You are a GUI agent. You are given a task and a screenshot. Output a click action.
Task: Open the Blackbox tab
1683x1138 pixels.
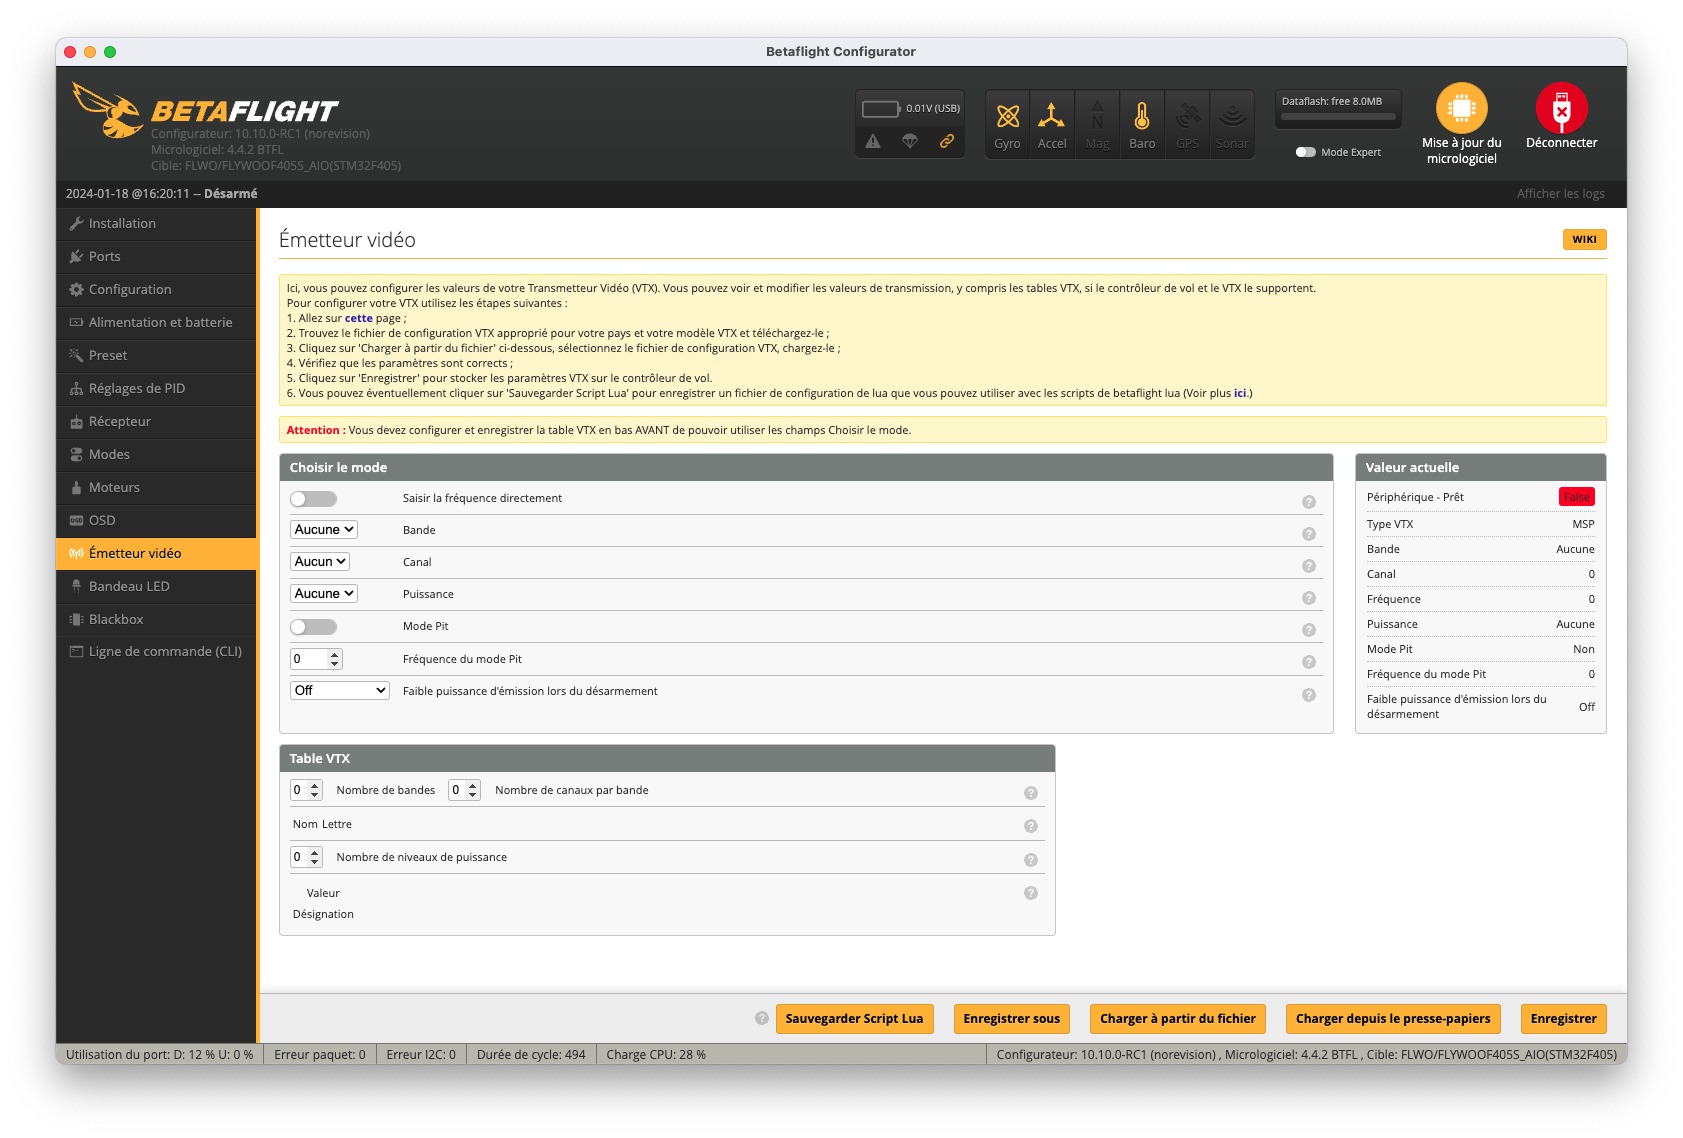pyautogui.click(x=156, y=620)
